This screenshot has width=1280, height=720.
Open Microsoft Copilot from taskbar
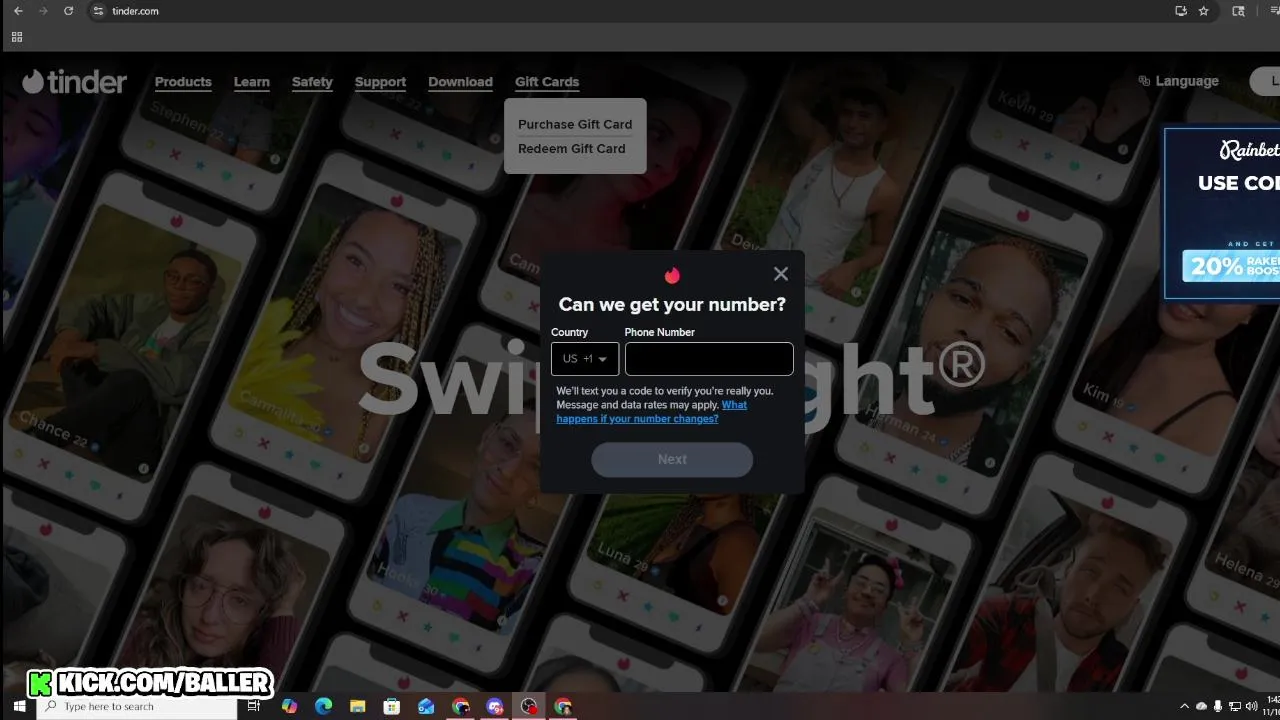point(289,706)
